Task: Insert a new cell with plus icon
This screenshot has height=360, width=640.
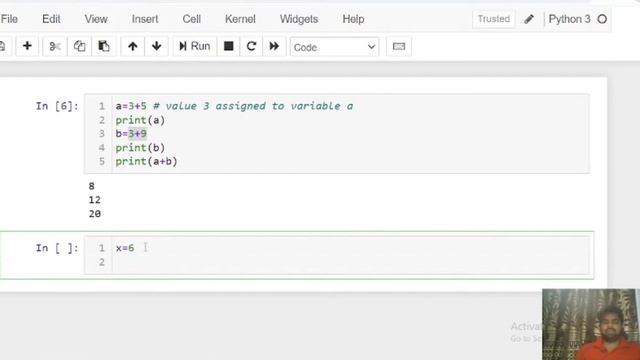Action: point(27,46)
